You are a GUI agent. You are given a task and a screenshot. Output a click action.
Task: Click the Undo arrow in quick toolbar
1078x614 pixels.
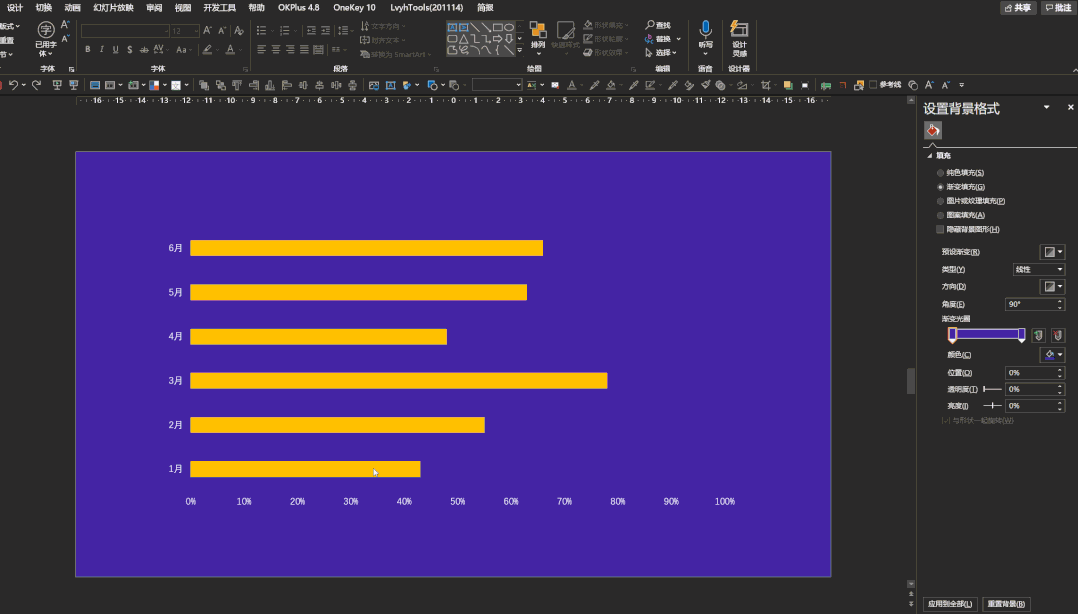(x=13, y=85)
